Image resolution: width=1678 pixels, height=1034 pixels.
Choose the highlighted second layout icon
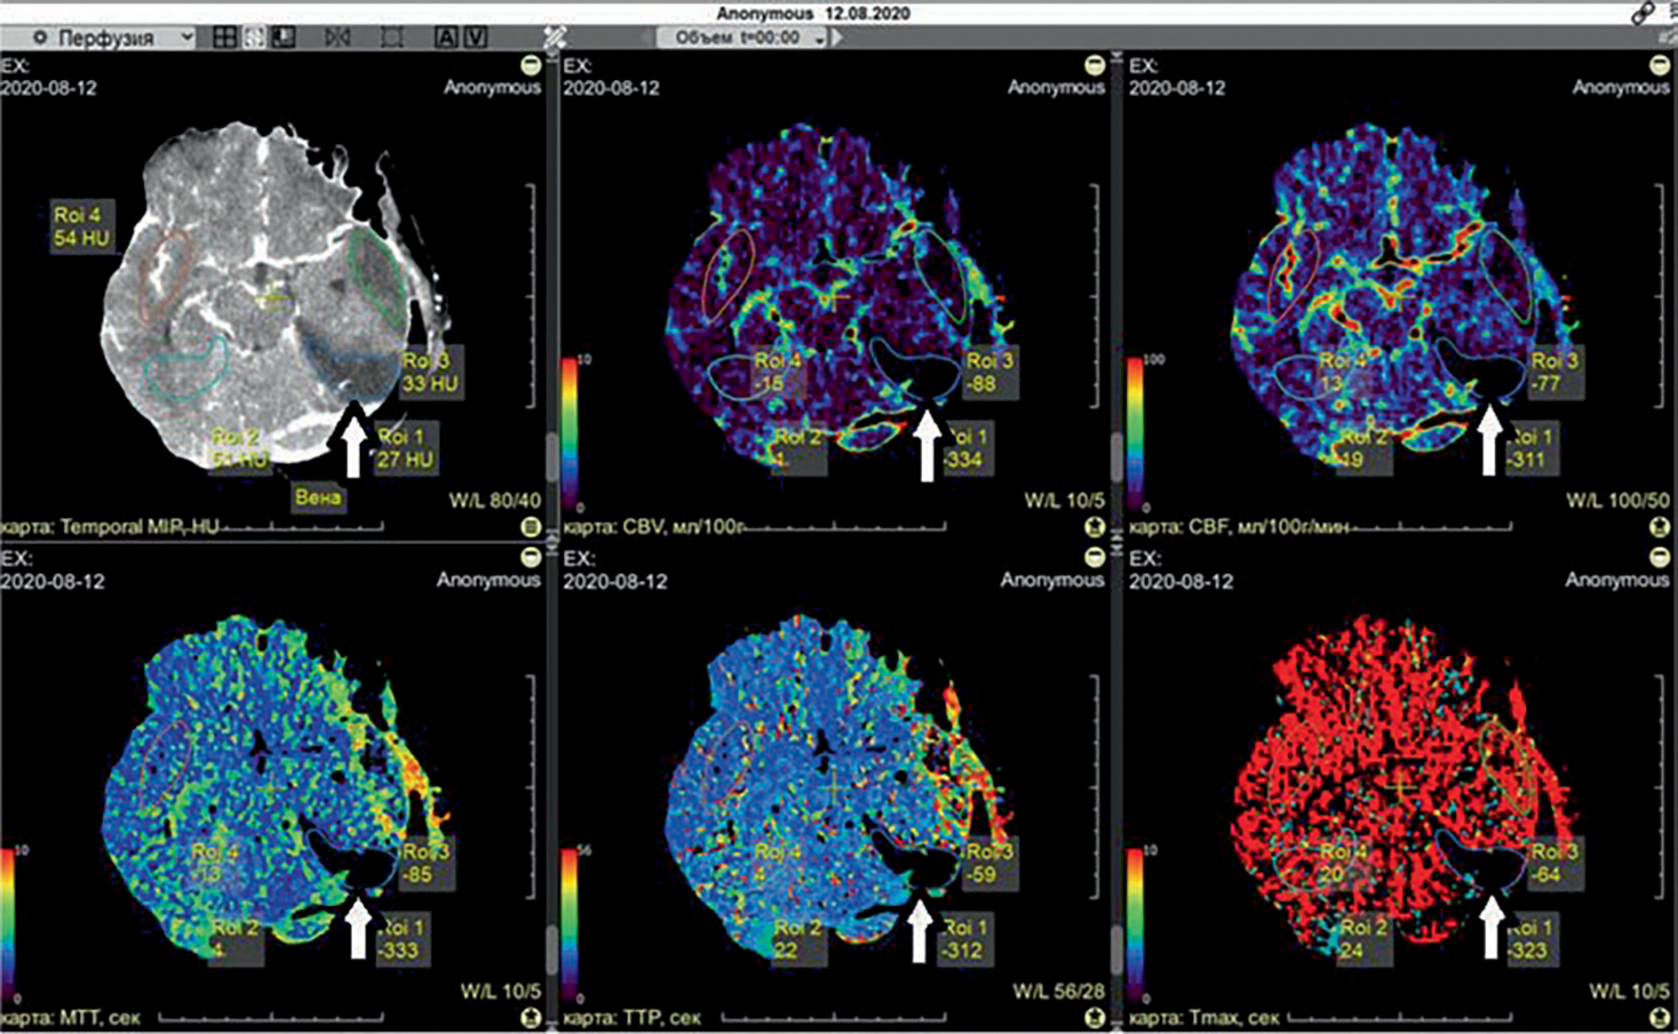point(254,37)
